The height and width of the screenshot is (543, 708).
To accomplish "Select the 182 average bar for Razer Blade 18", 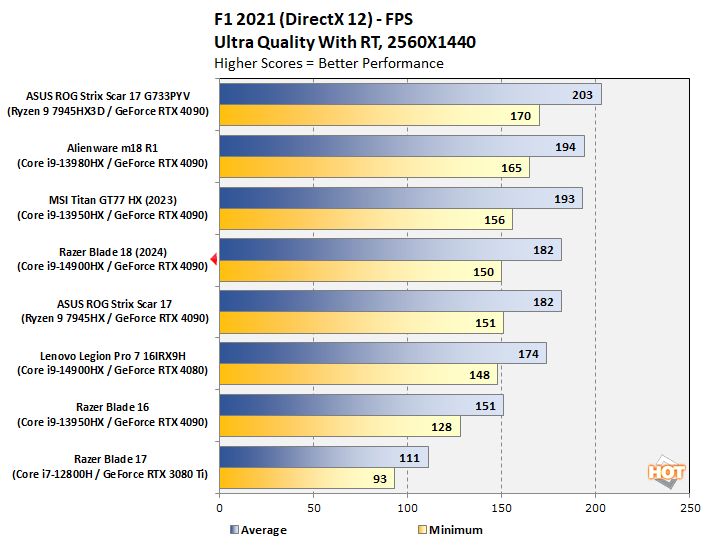I will 391,250.
